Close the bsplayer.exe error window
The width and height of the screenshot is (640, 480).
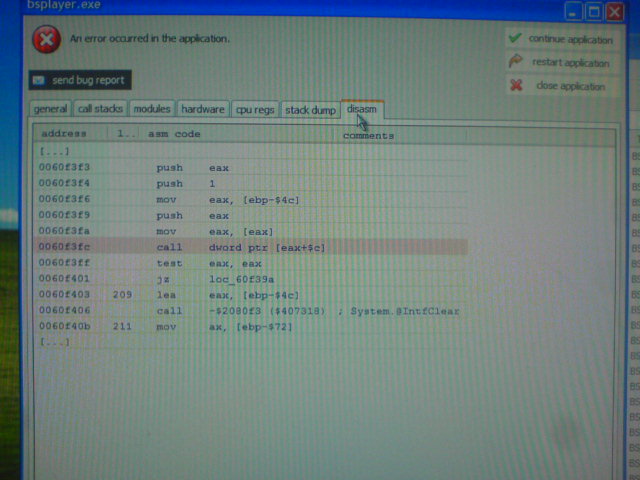(x=615, y=11)
